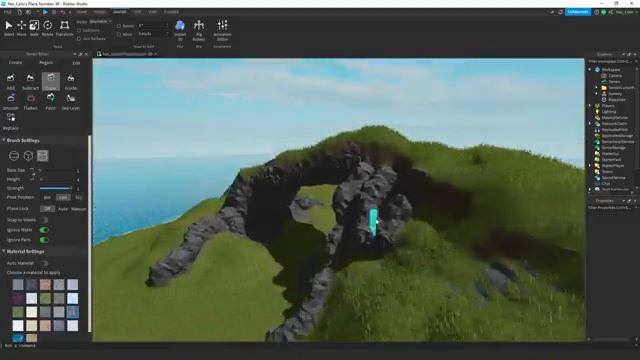Screen dimensions: 640x360
Task: Expand the Players node in Explorer
Action: [x=590, y=106]
